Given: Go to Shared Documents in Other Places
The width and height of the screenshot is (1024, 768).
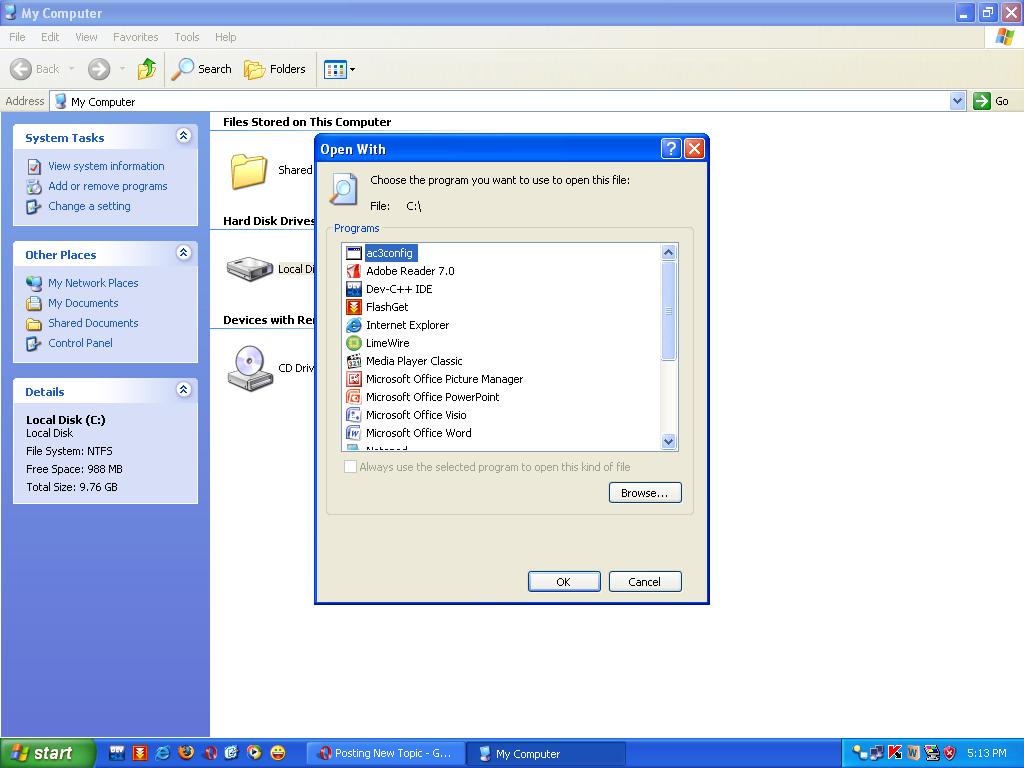Looking at the screenshot, I should pos(93,323).
